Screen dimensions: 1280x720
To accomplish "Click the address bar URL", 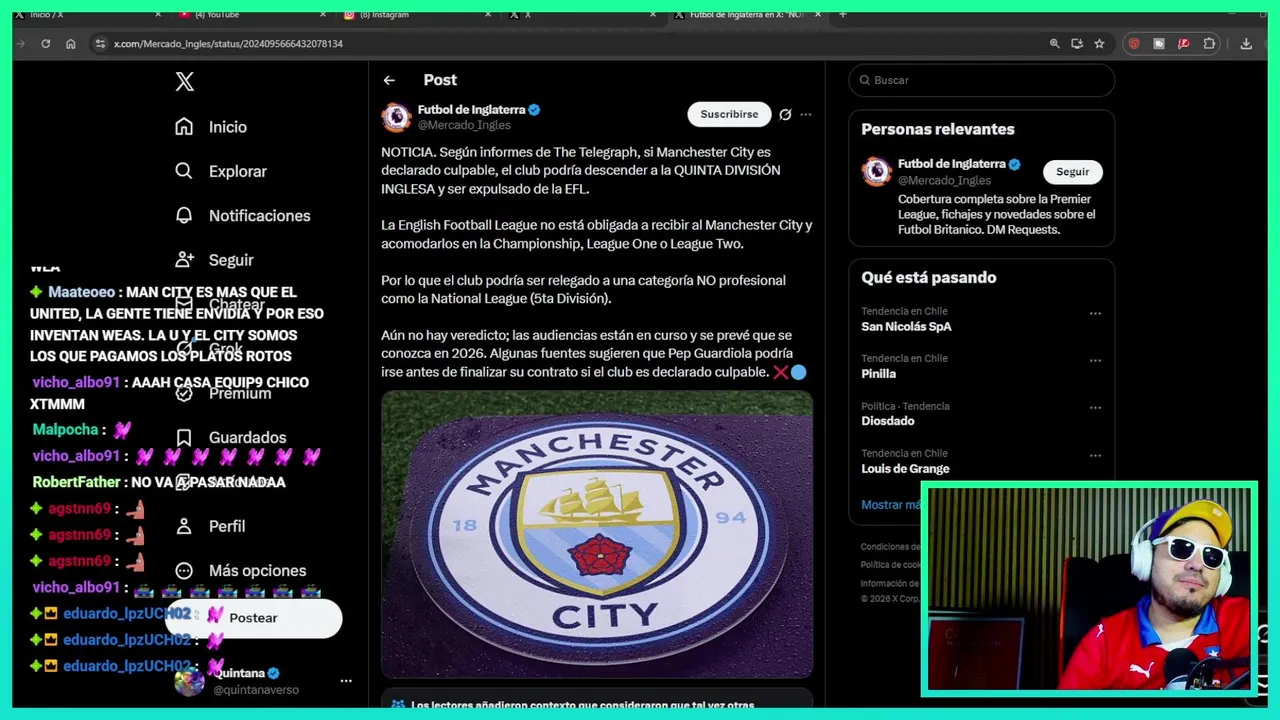I will 228,44.
